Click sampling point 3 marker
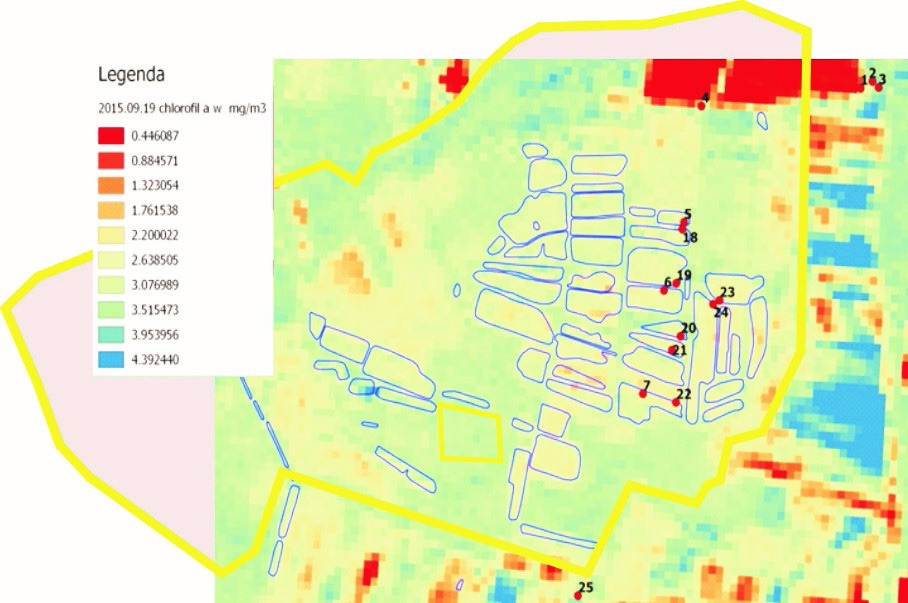The image size is (908, 603). click(x=878, y=87)
